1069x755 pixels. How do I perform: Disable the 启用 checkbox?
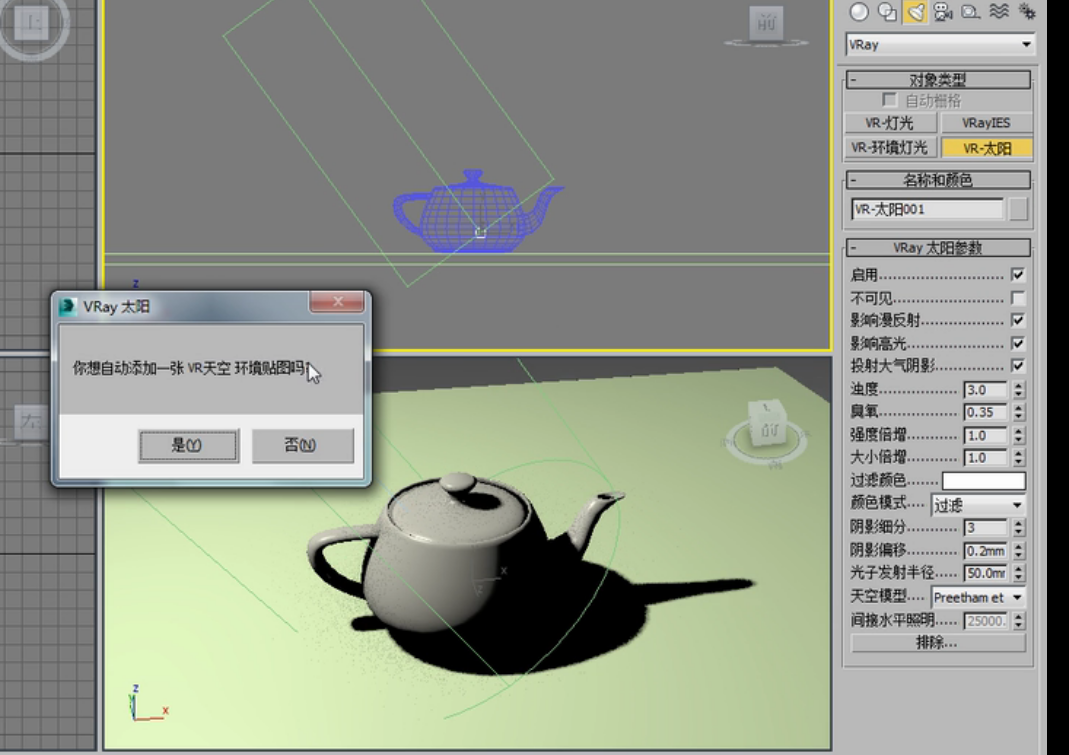(x=1018, y=275)
